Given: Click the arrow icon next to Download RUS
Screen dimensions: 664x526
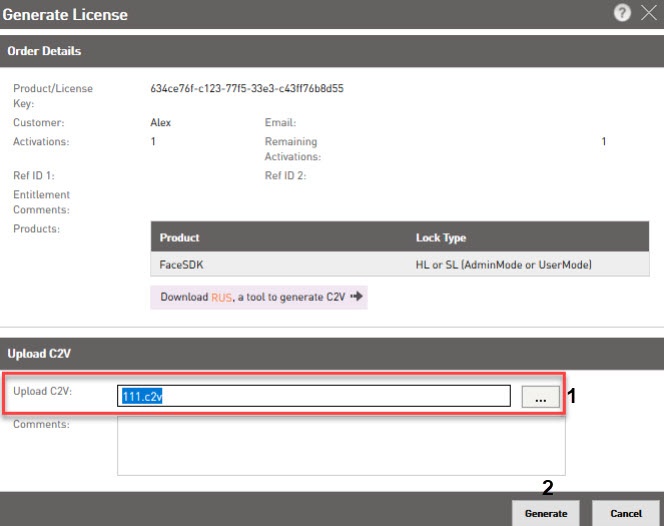Looking at the screenshot, I should tap(357, 296).
